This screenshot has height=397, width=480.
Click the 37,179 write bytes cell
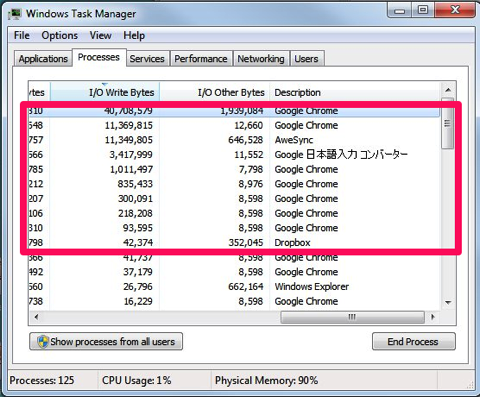[138, 272]
